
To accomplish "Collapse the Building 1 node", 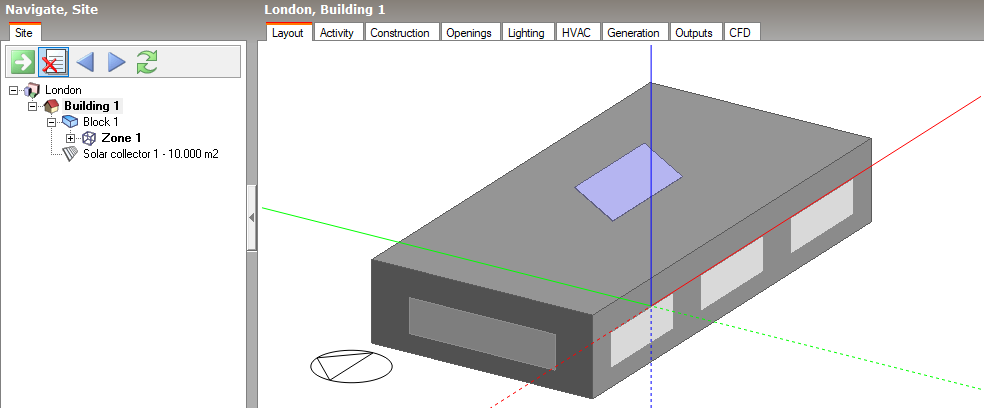I will (x=32, y=106).
